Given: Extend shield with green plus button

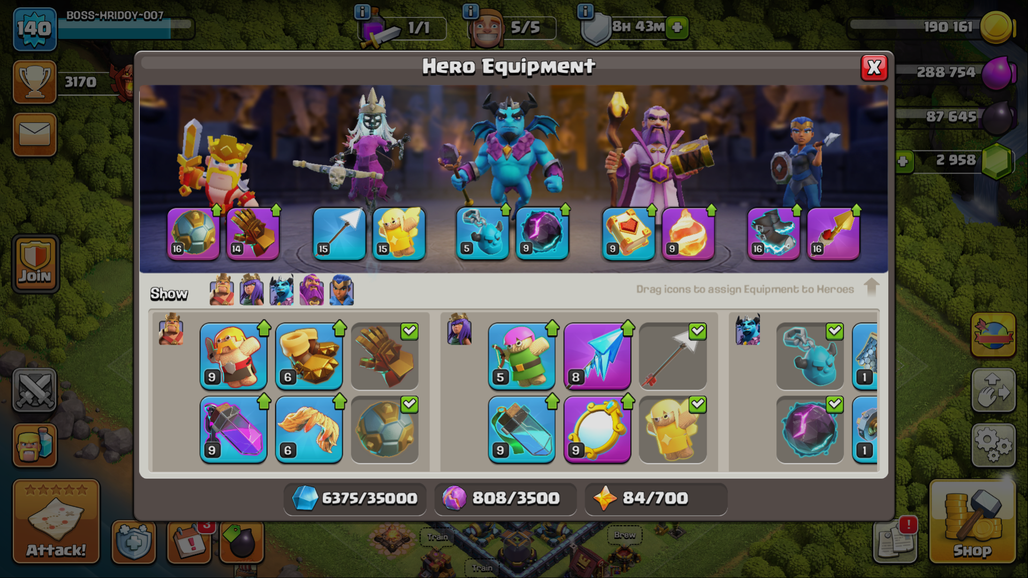Looking at the screenshot, I should pos(678,28).
